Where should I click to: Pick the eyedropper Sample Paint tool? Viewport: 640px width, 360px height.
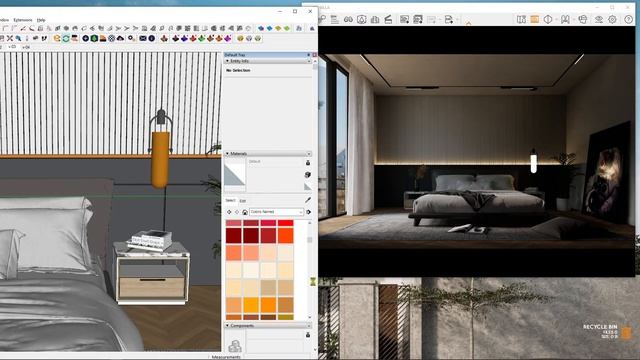pyautogui.click(x=308, y=200)
